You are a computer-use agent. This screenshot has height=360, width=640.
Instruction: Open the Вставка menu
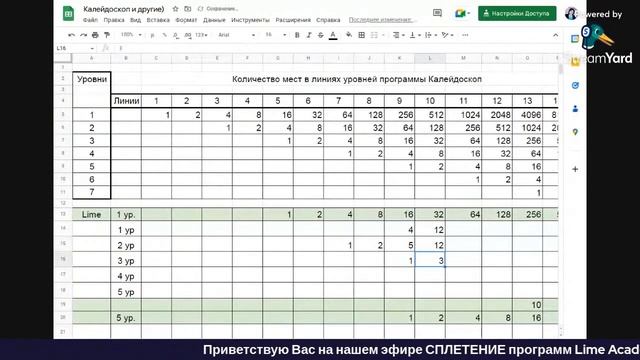158,20
